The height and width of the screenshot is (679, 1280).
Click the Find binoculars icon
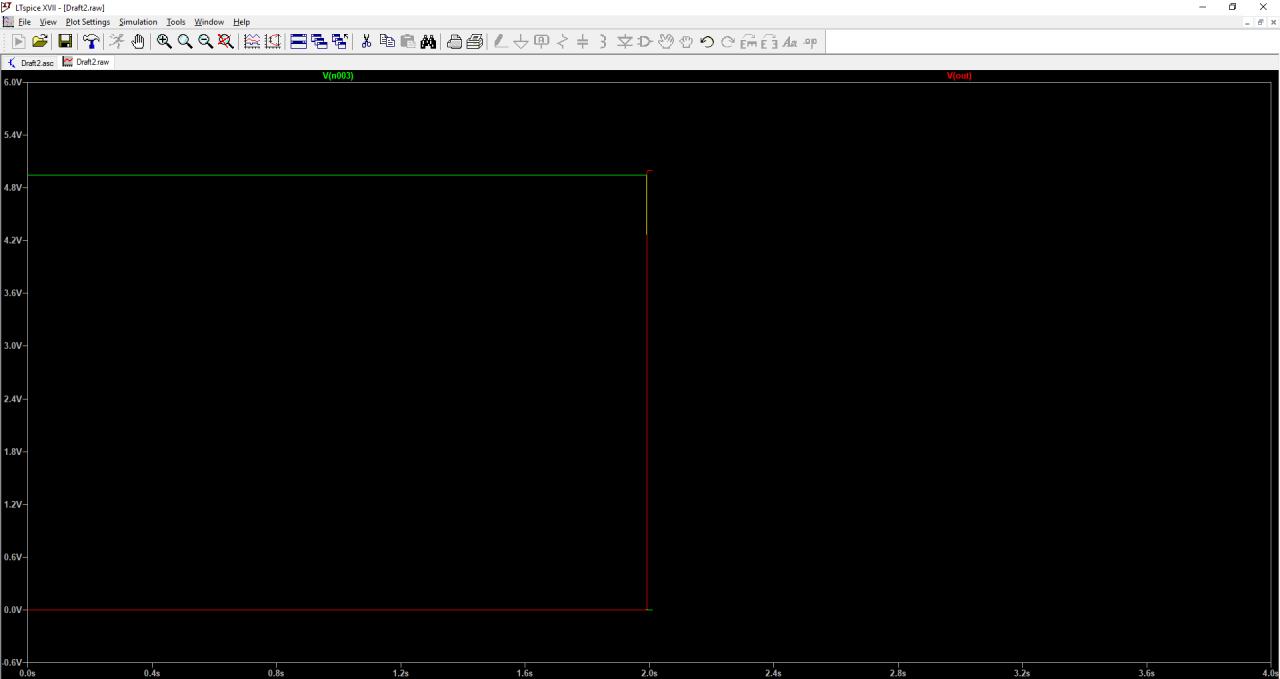click(428, 41)
